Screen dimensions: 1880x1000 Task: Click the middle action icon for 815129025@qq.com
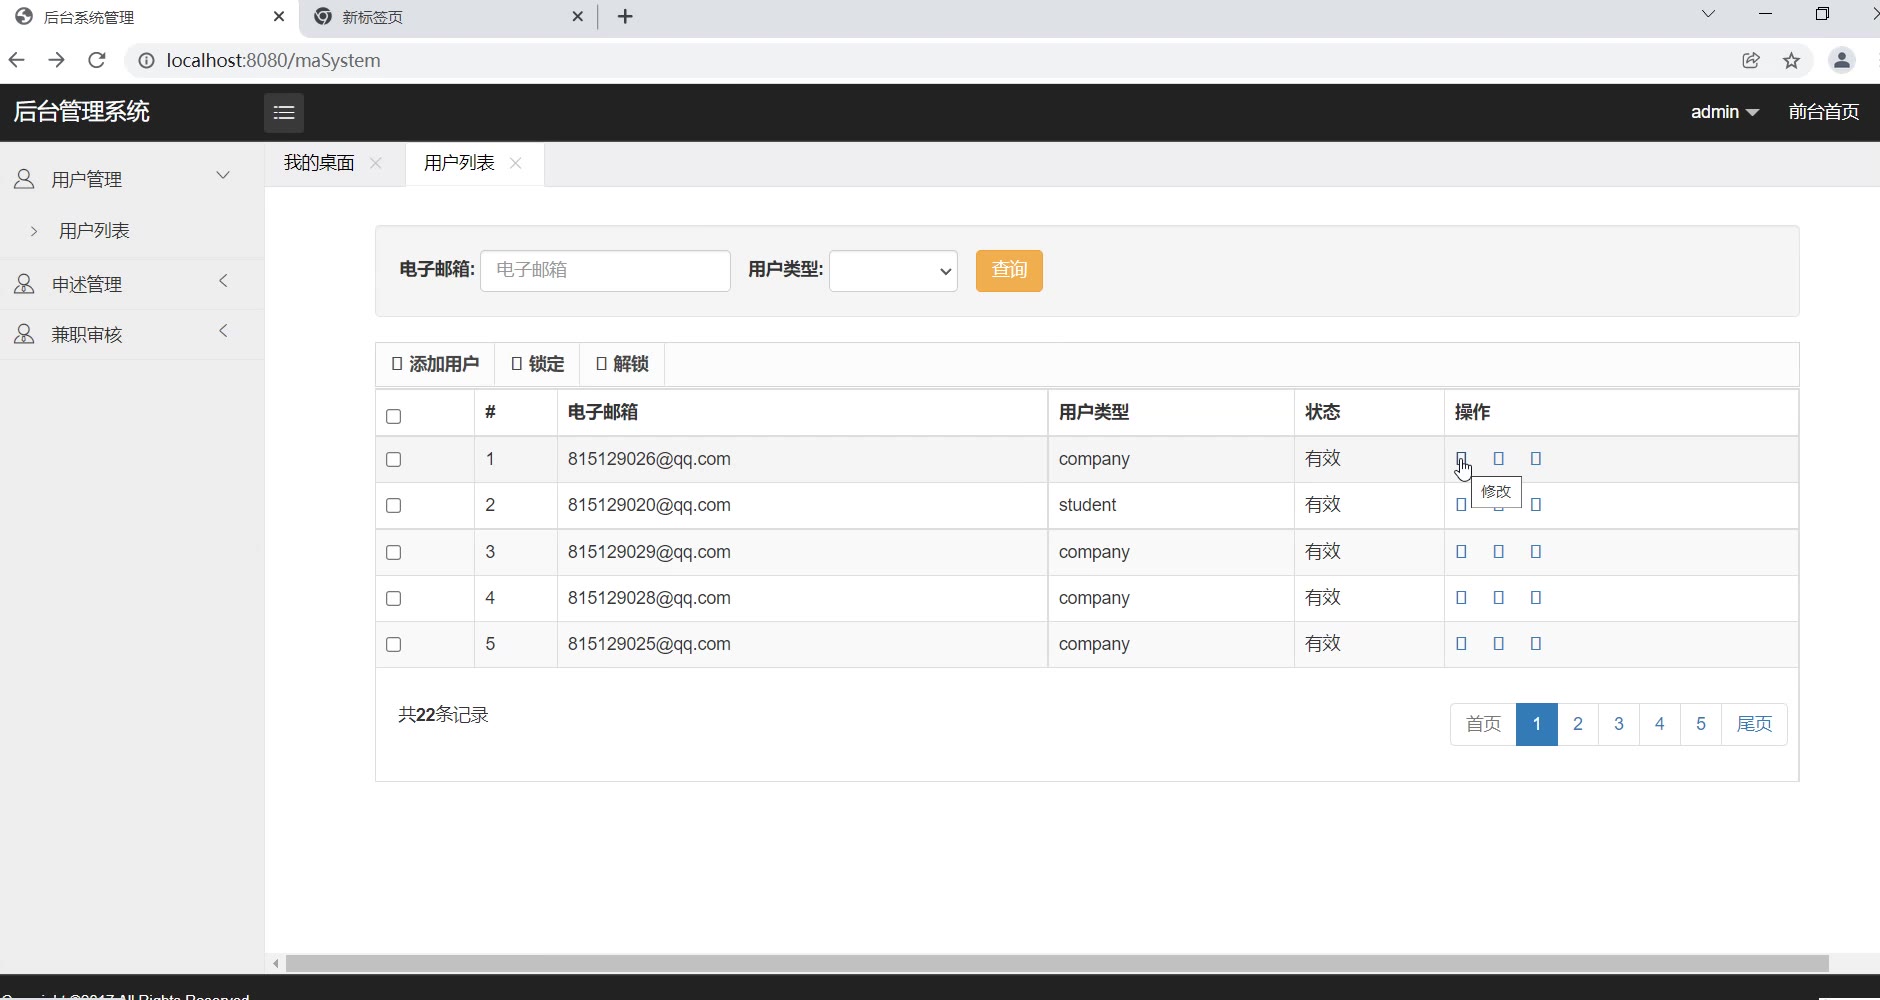(1498, 644)
